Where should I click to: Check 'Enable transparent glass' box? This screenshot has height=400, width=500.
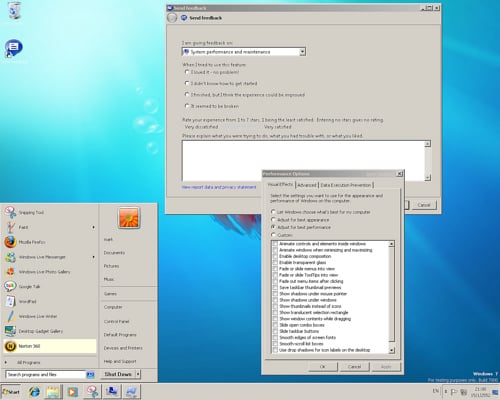point(275,263)
